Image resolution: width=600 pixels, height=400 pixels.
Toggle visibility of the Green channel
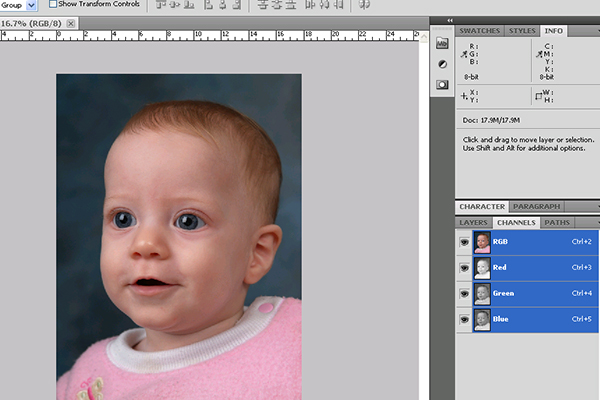point(464,294)
